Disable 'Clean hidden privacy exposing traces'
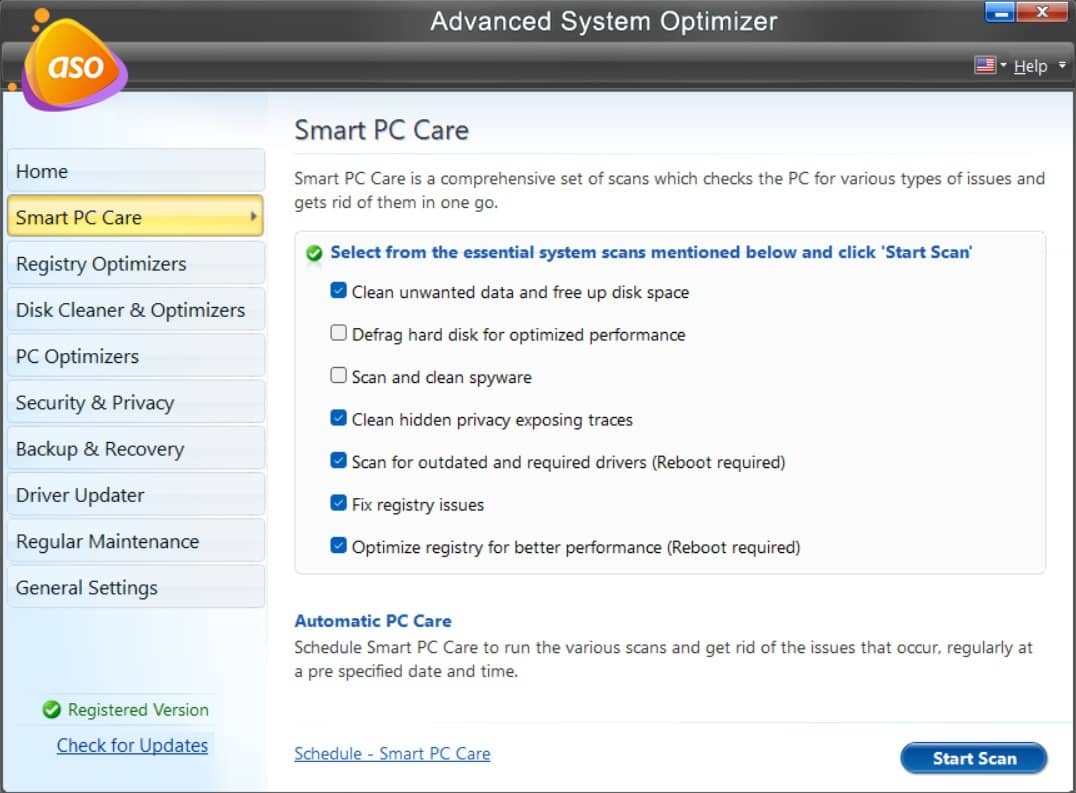The width and height of the screenshot is (1076, 793). [x=339, y=419]
